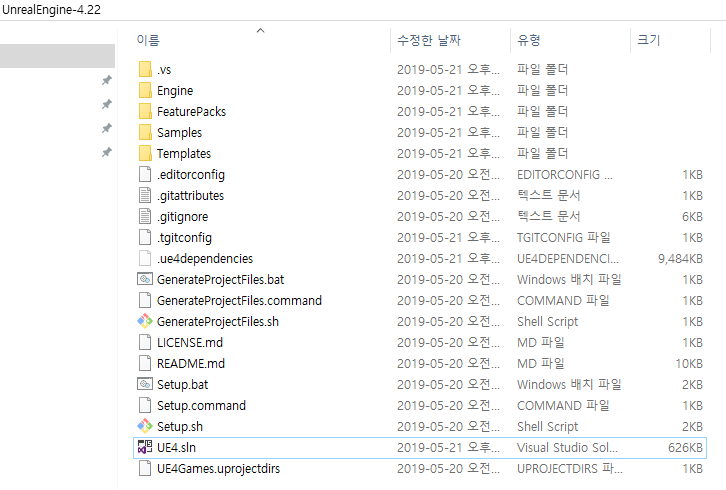Screen dimensions: 726x490
Task: Click the .ue4dependencies file icon
Action: [x=145, y=258]
